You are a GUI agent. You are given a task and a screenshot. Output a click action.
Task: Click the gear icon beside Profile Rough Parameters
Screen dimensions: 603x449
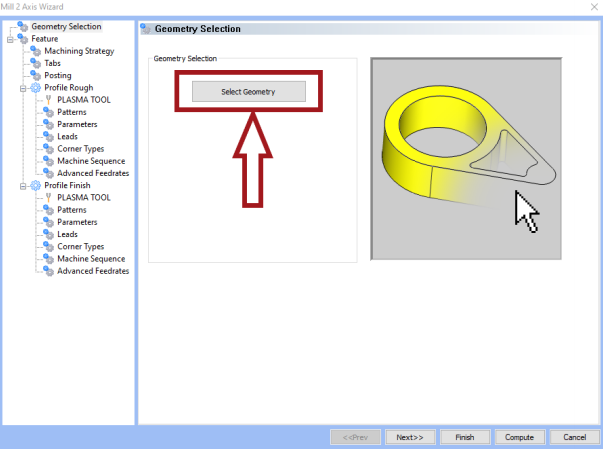(x=48, y=124)
